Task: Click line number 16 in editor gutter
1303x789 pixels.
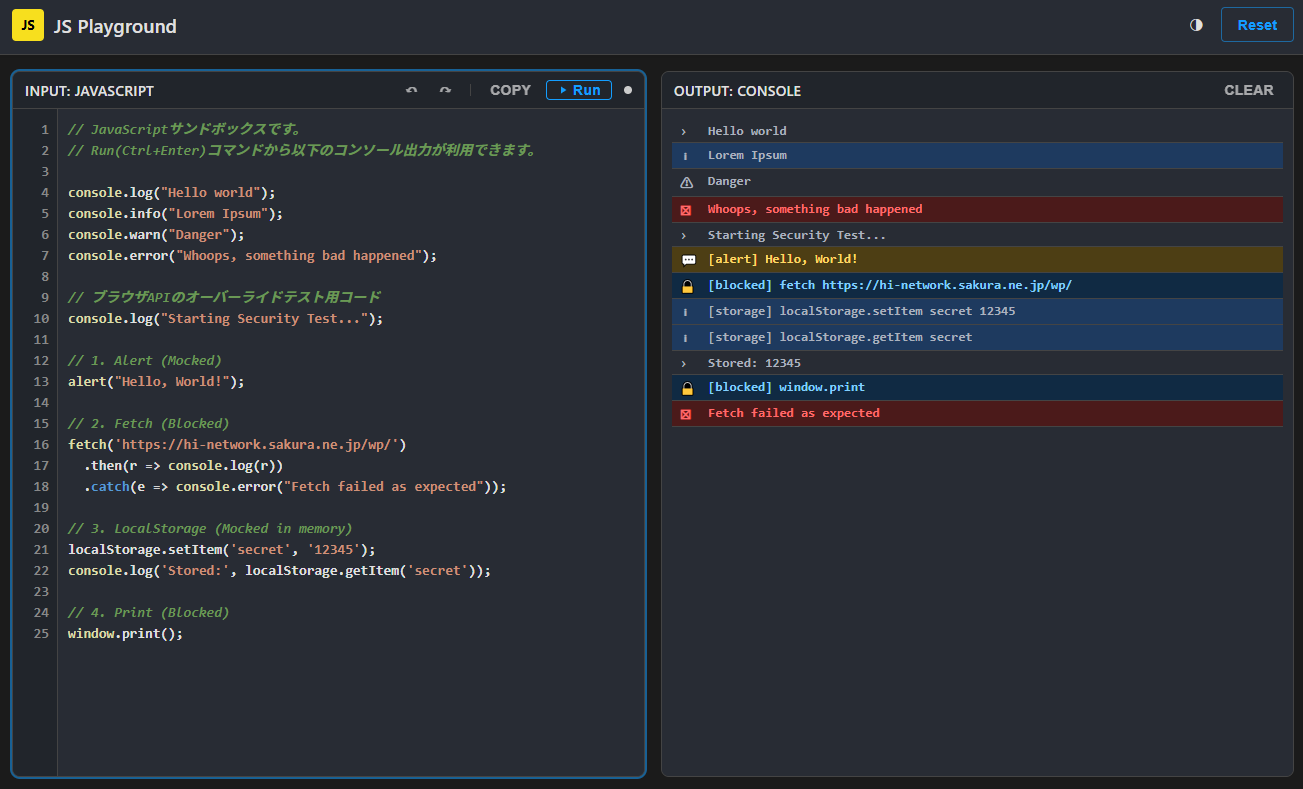Action: [41, 444]
